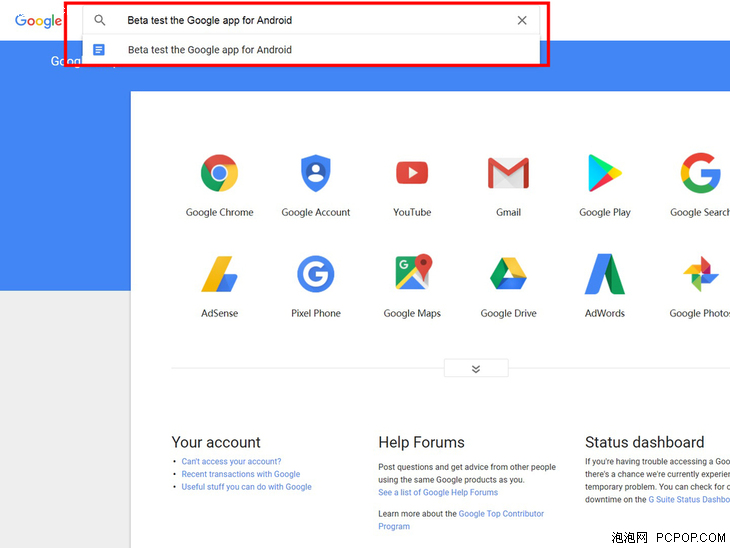Open the Gmail envelope icon

(x=508, y=173)
